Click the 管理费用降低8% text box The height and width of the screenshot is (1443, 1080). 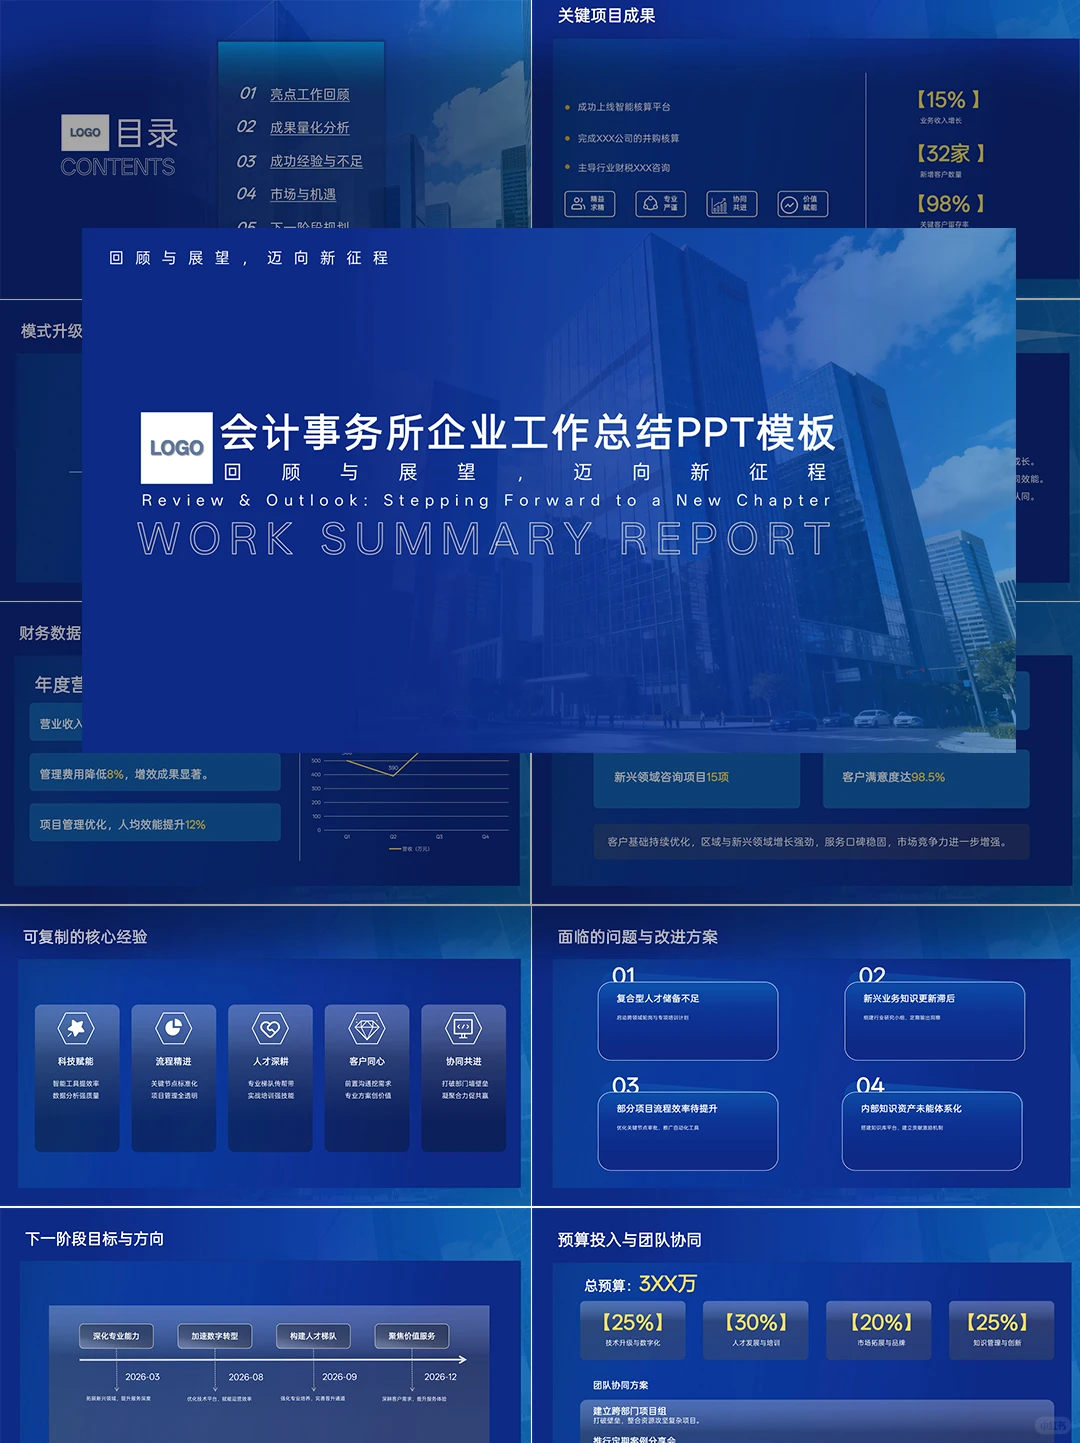click(155, 773)
